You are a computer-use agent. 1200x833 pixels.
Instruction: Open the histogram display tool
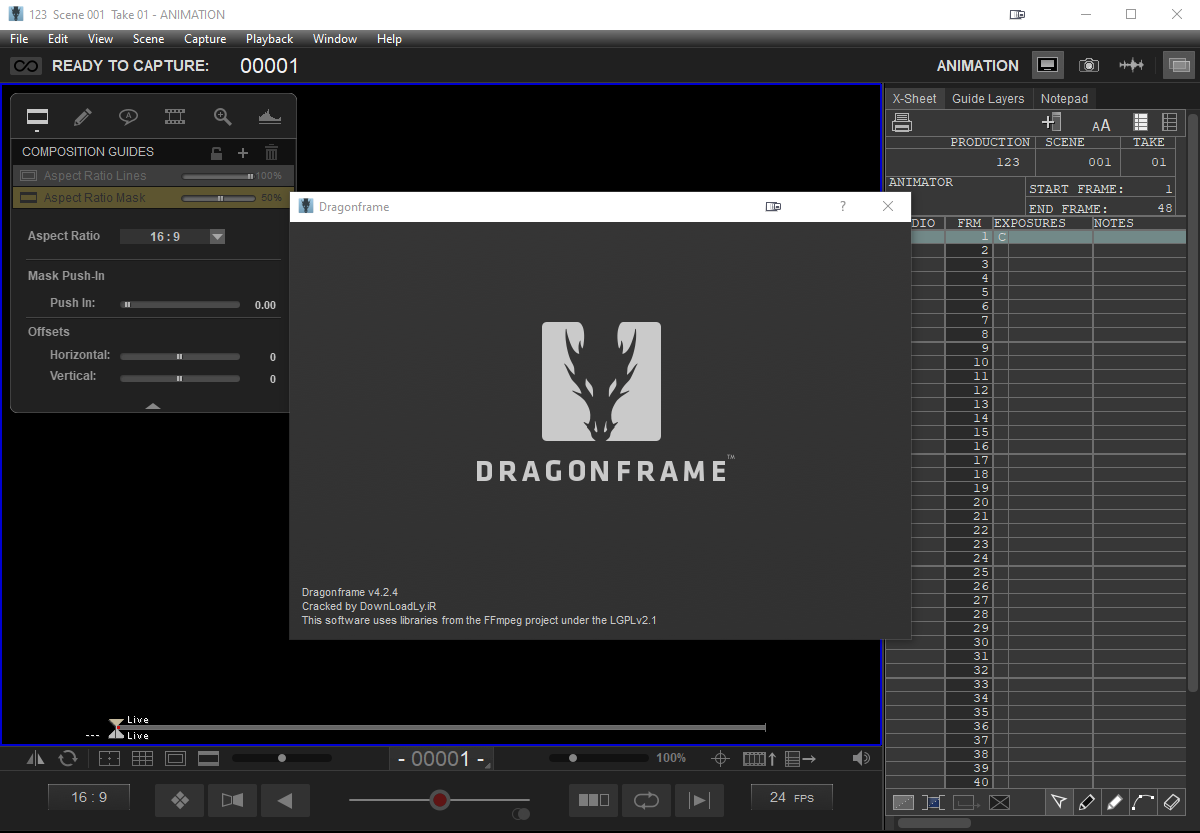[268, 116]
